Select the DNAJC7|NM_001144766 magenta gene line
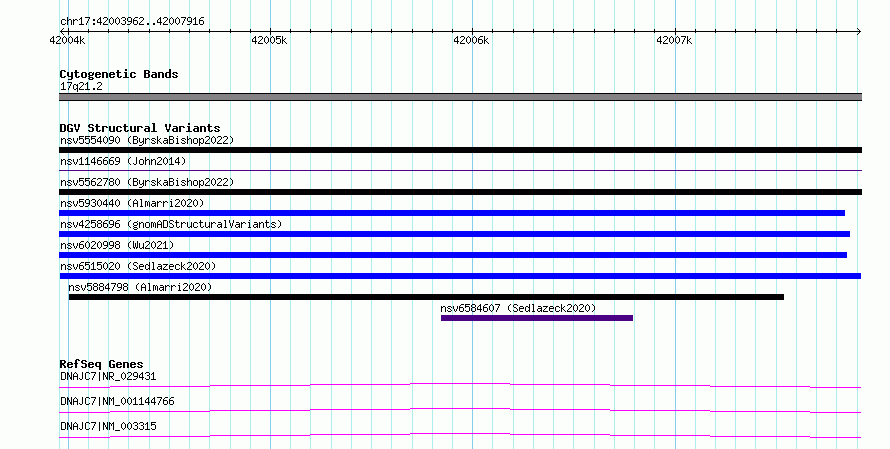 [x=460, y=411]
